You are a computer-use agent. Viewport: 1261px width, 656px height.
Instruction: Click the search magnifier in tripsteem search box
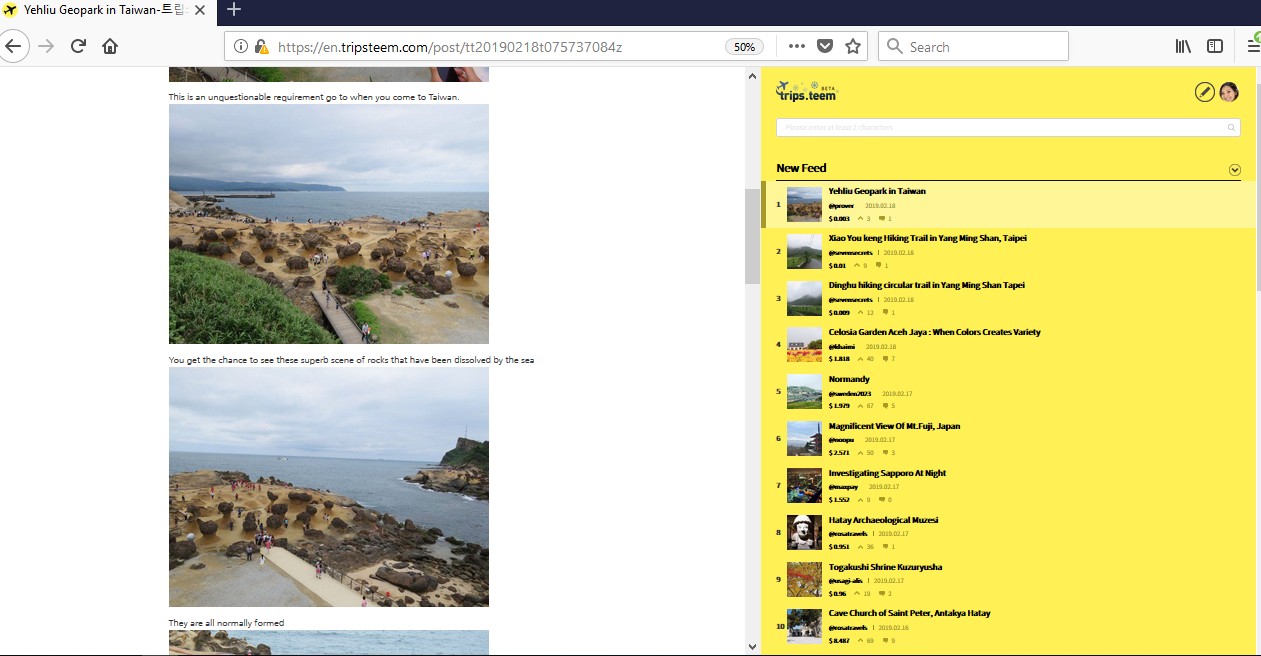(x=1231, y=128)
